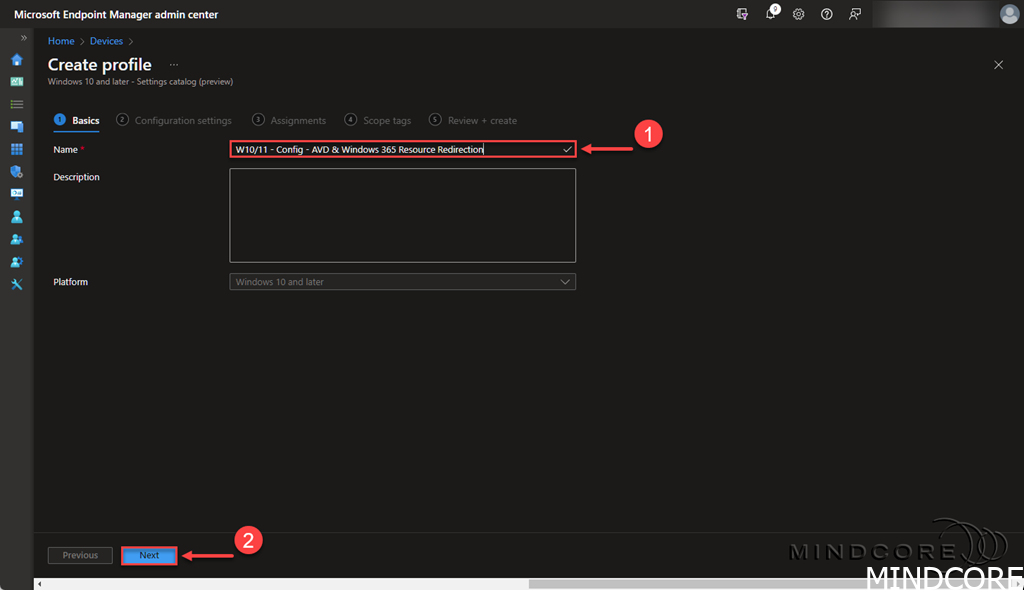Open Apps grid icon in sidebar
Screen dimensions: 1024x590
click(x=16, y=149)
